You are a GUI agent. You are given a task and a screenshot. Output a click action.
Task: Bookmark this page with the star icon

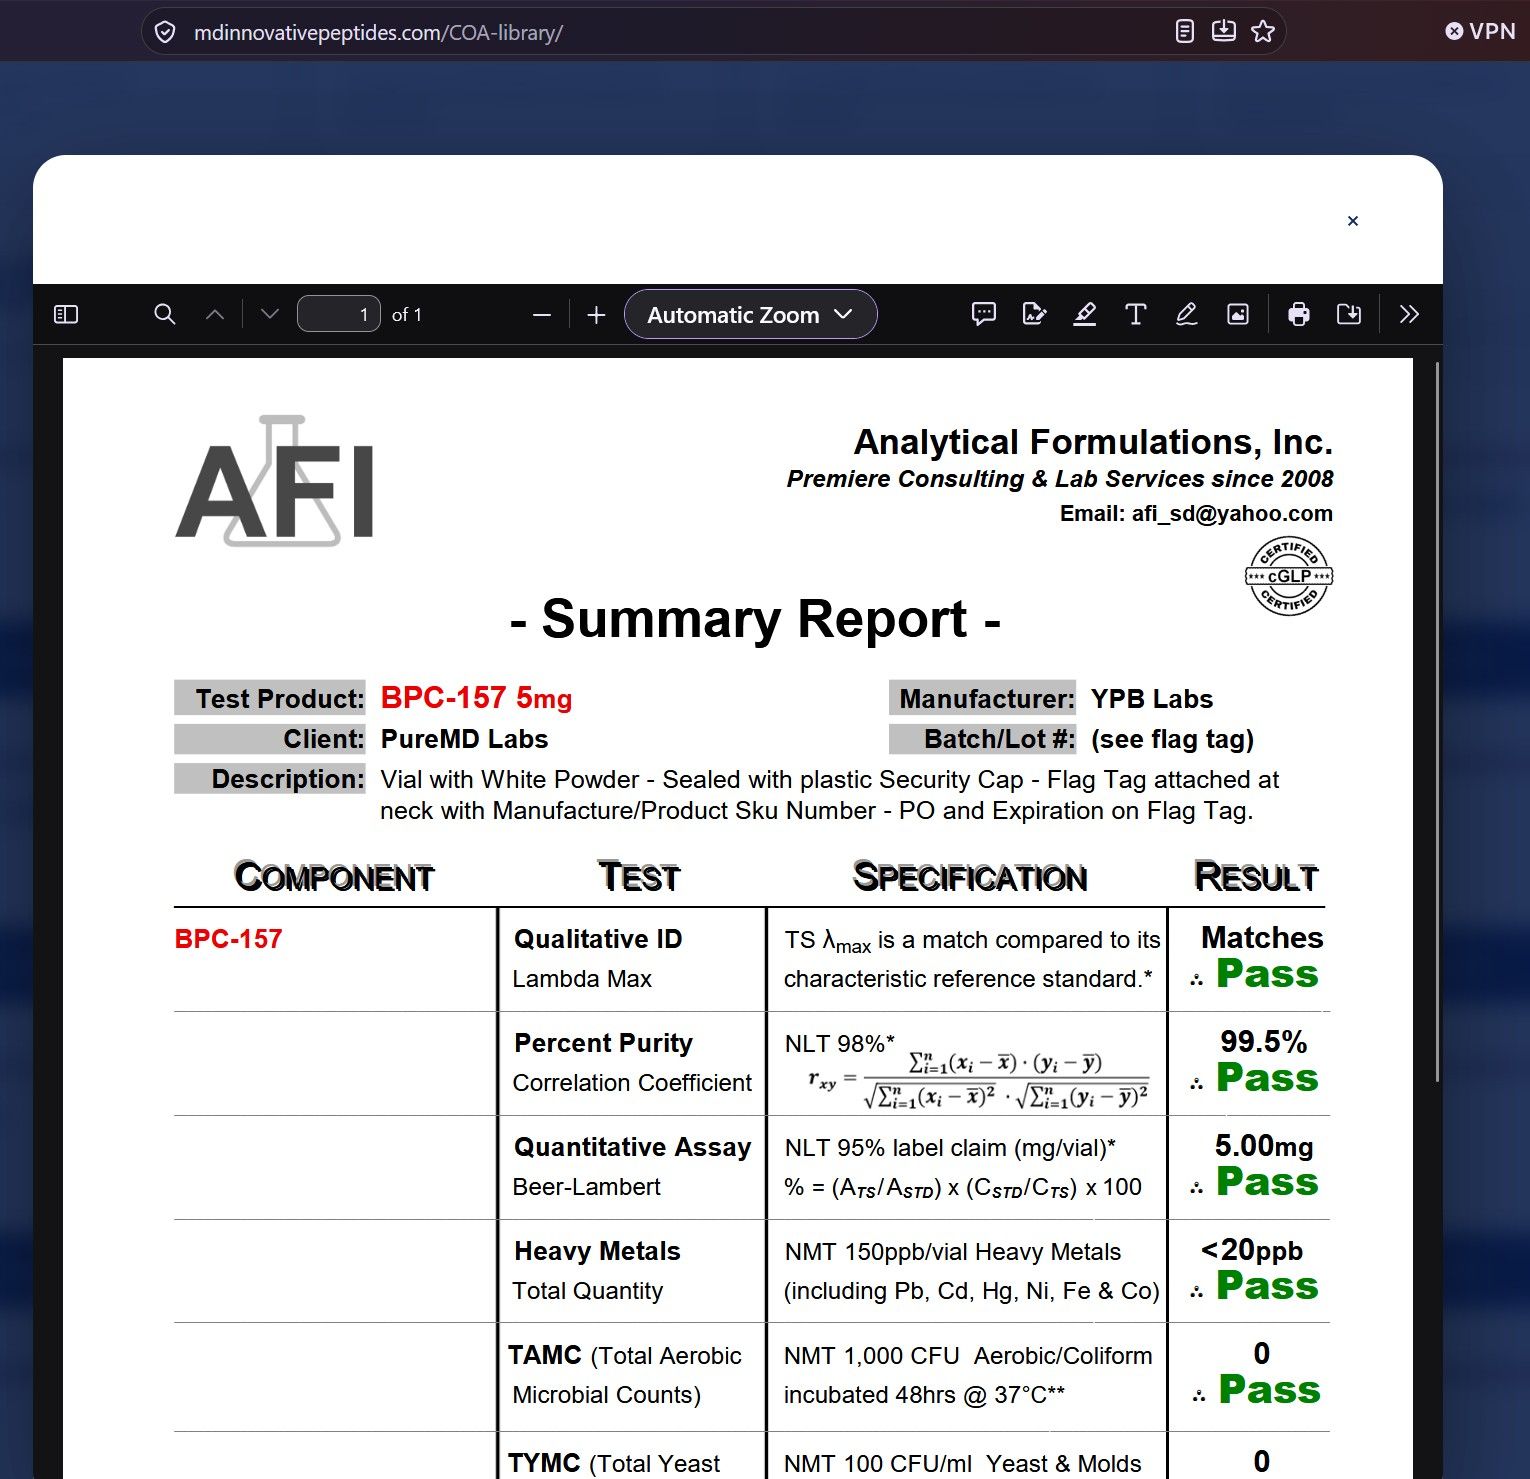pos(1263,32)
